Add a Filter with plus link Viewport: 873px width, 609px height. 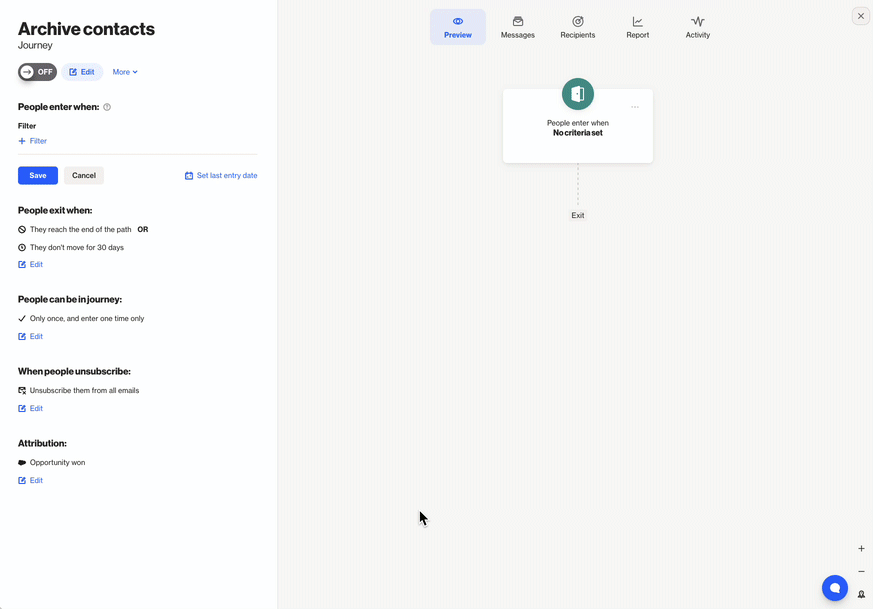(x=32, y=141)
